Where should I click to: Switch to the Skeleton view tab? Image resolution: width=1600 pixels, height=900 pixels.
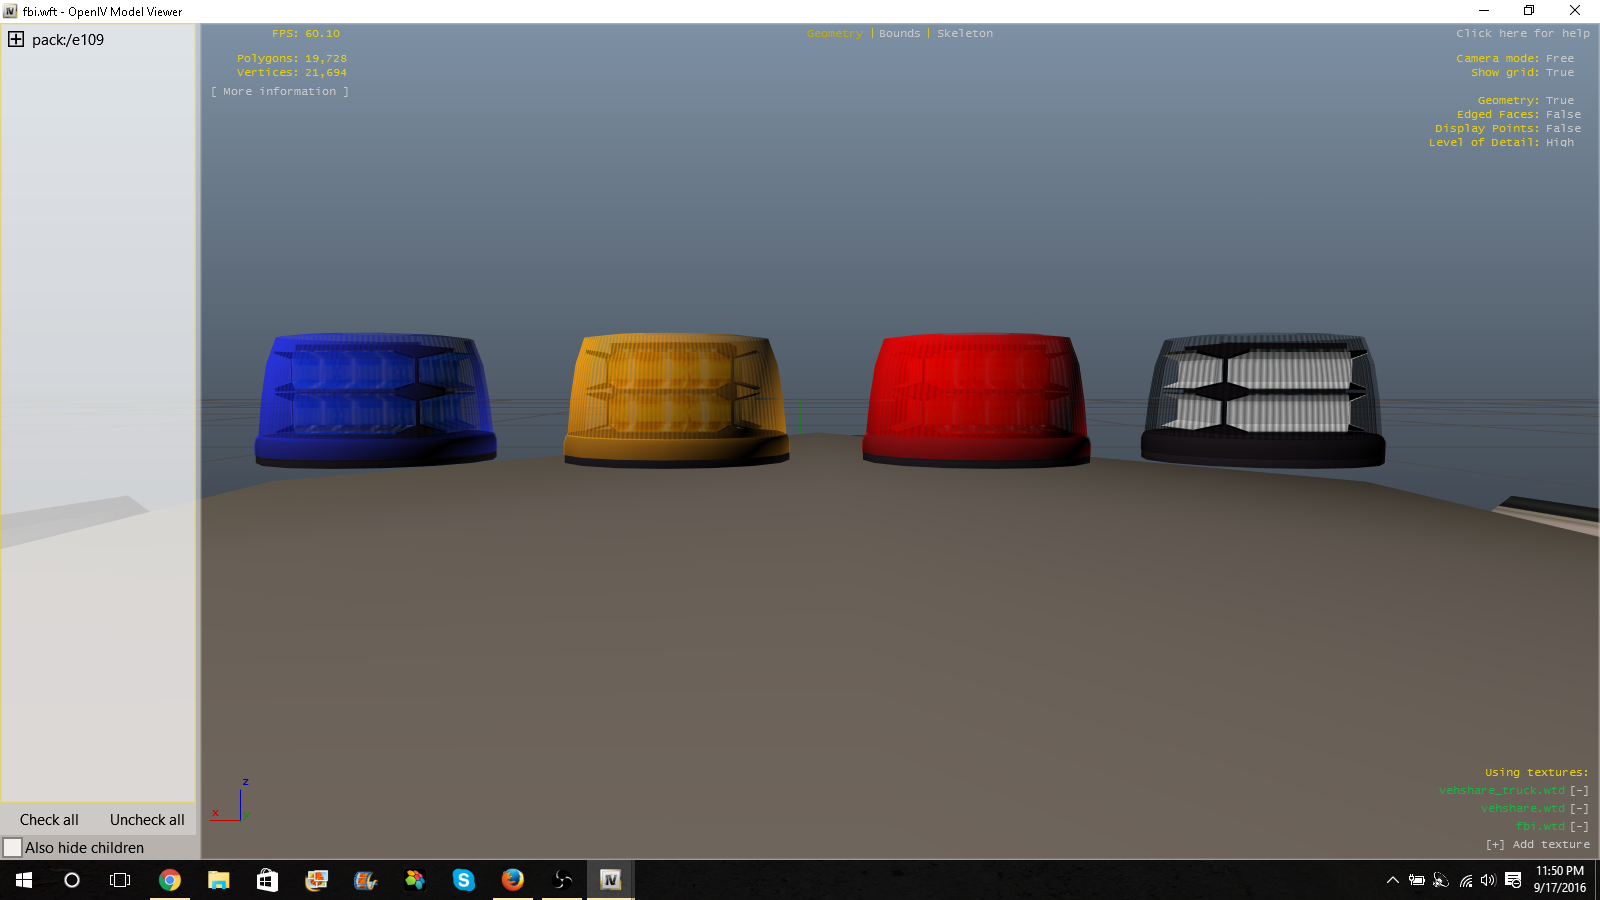tap(964, 34)
